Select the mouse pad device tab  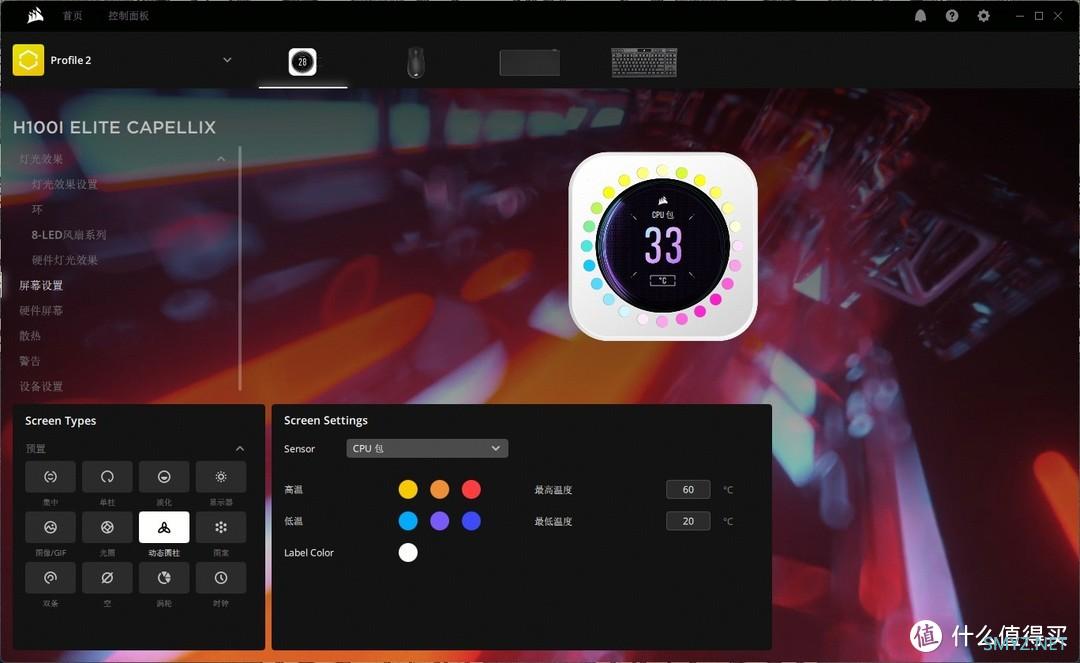[x=530, y=63]
